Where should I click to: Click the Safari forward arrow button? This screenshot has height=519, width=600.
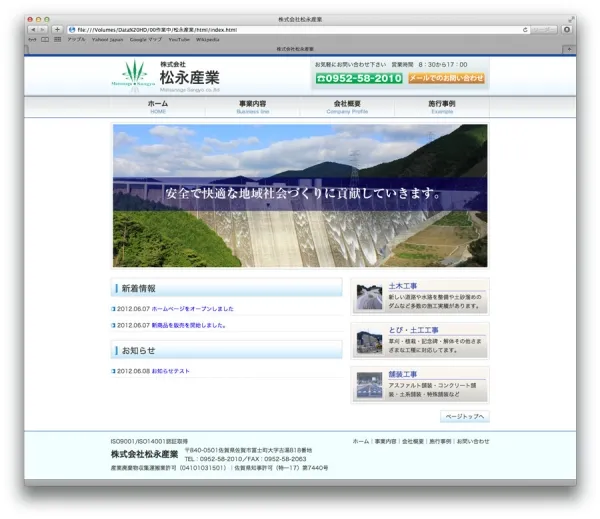point(43,29)
